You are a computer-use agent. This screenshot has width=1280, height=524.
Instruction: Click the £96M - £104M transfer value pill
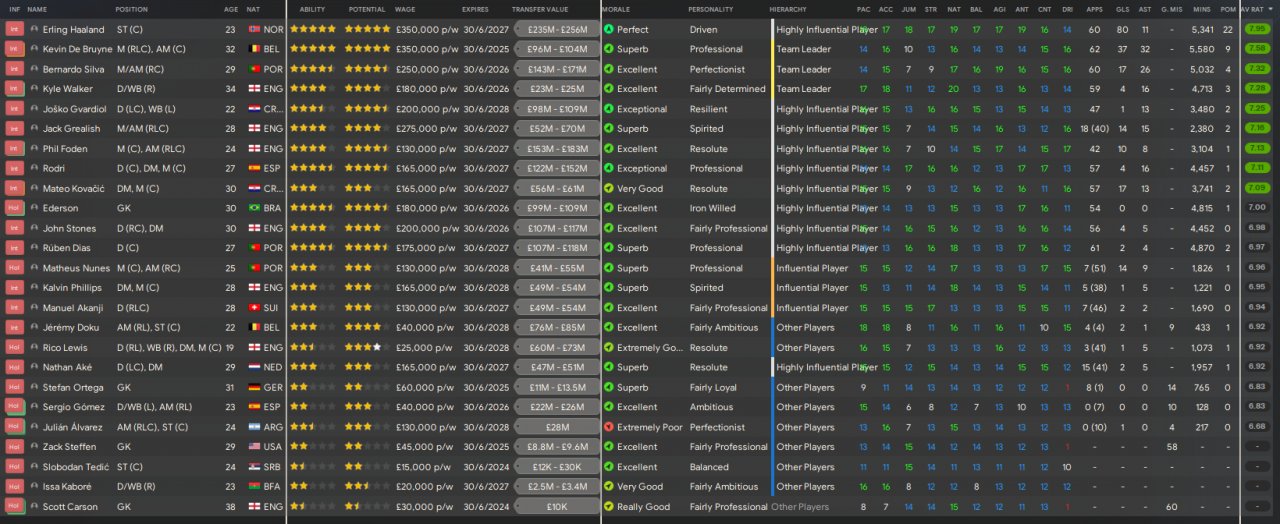click(556, 49)
